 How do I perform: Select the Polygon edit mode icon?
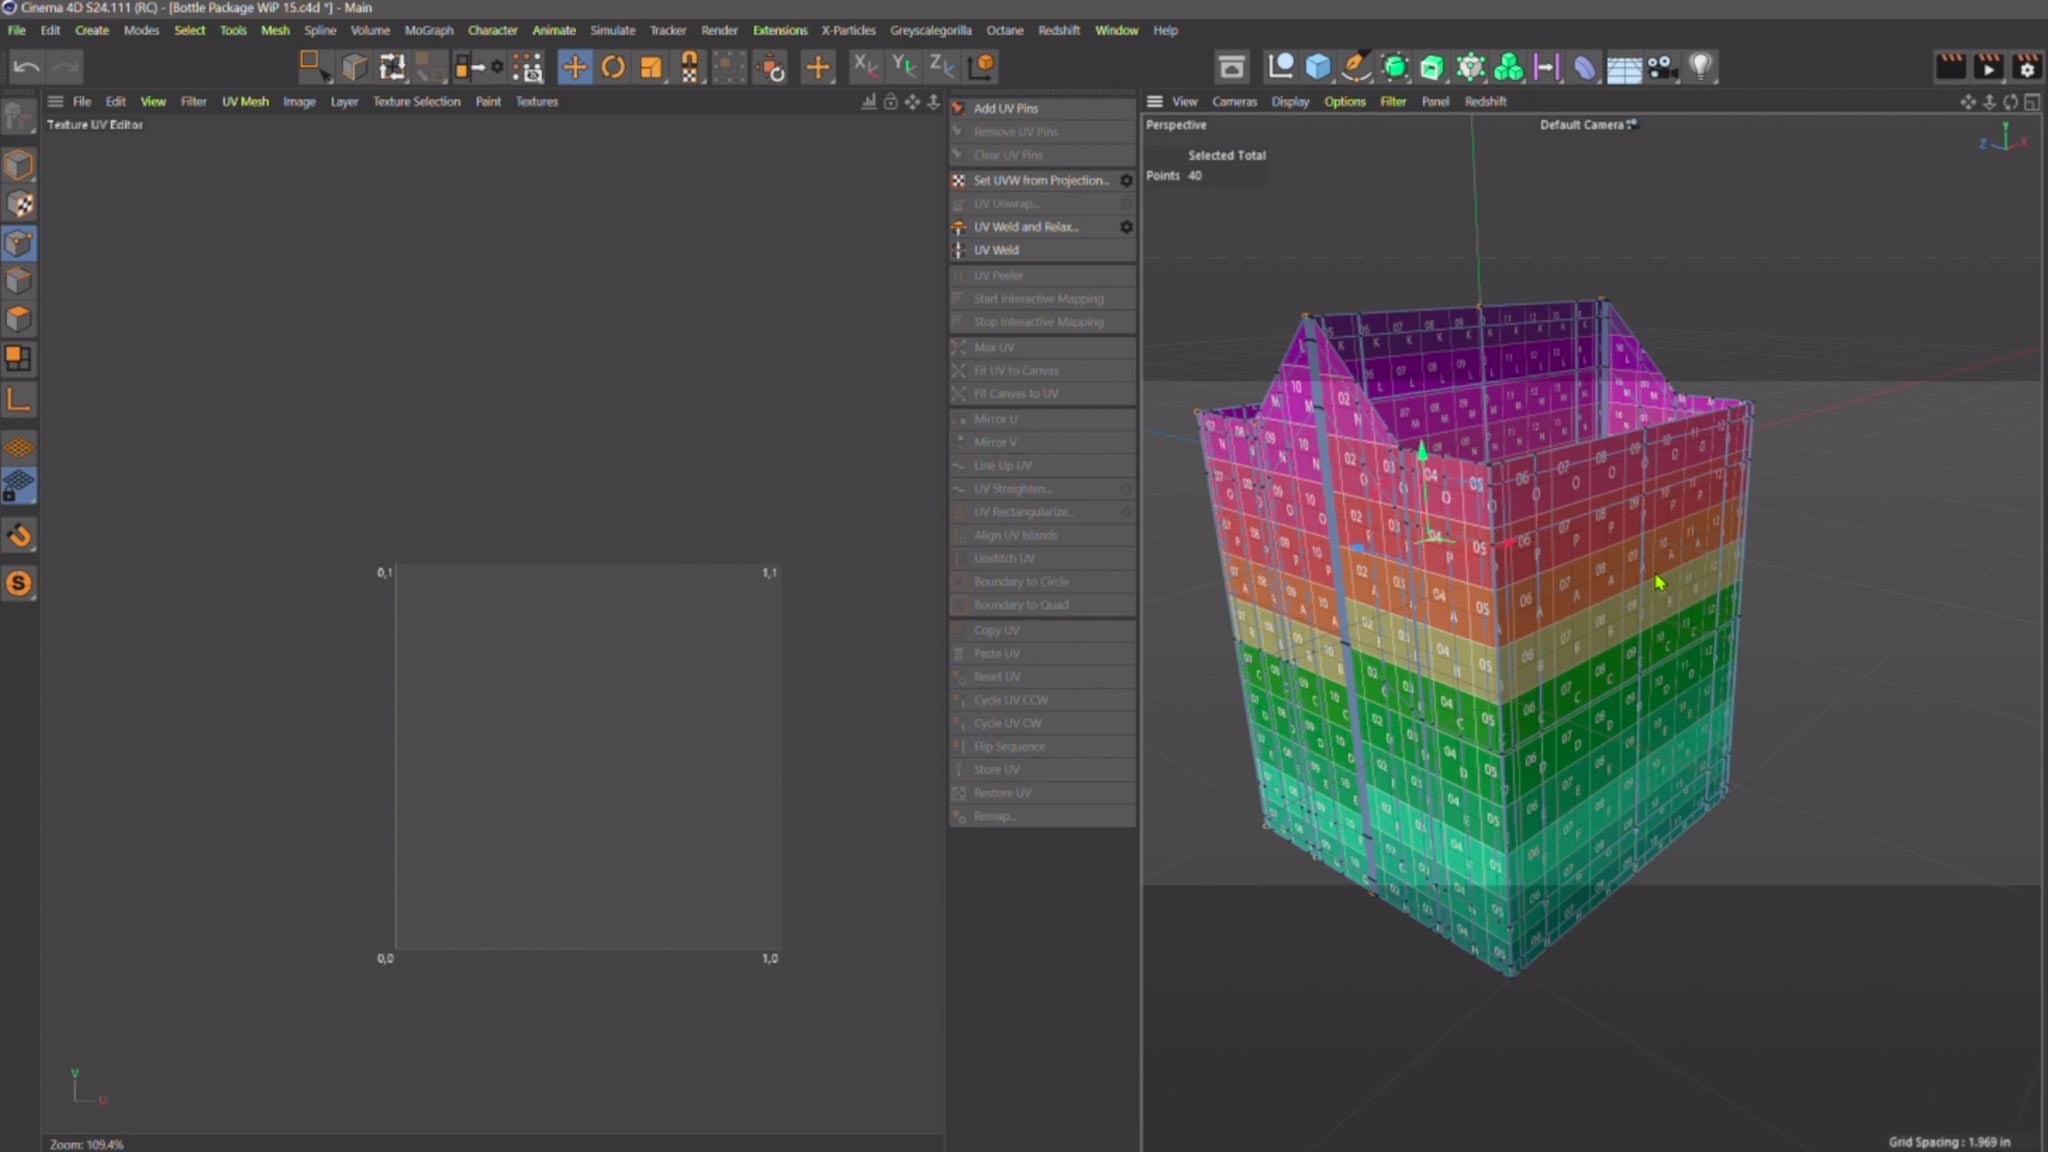tap(19, 319)
